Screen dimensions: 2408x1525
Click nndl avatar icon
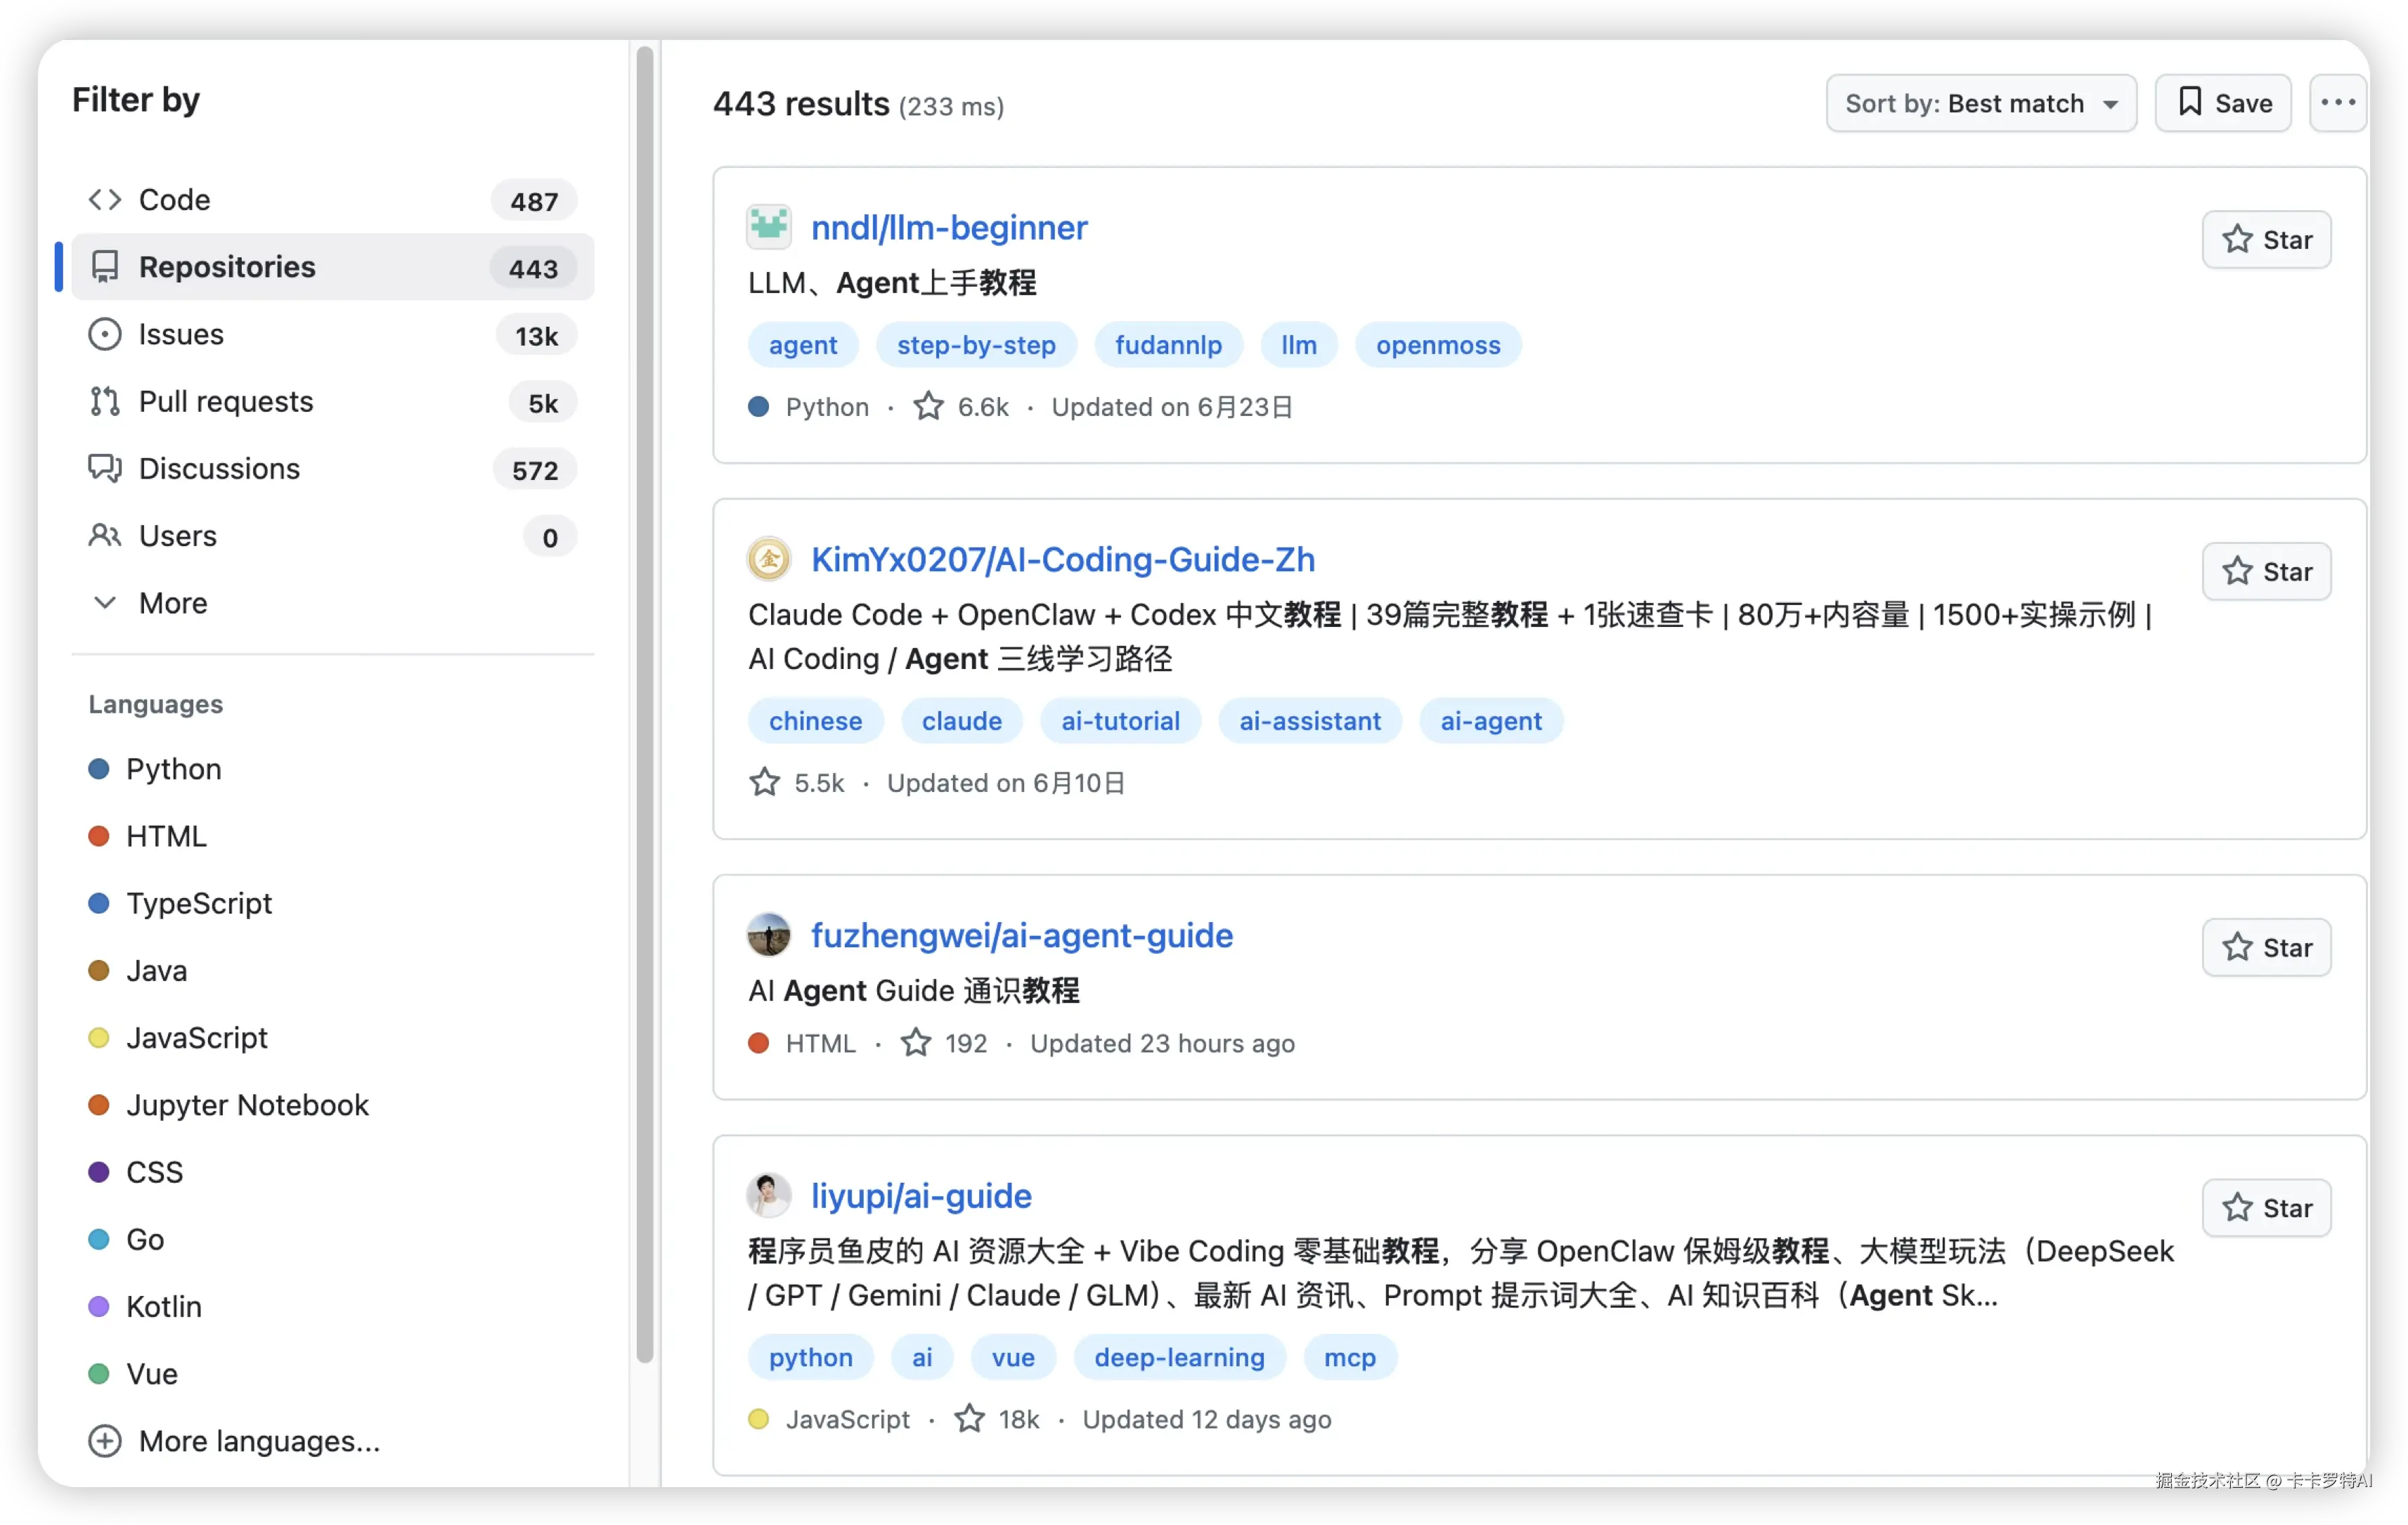[769, 227]
